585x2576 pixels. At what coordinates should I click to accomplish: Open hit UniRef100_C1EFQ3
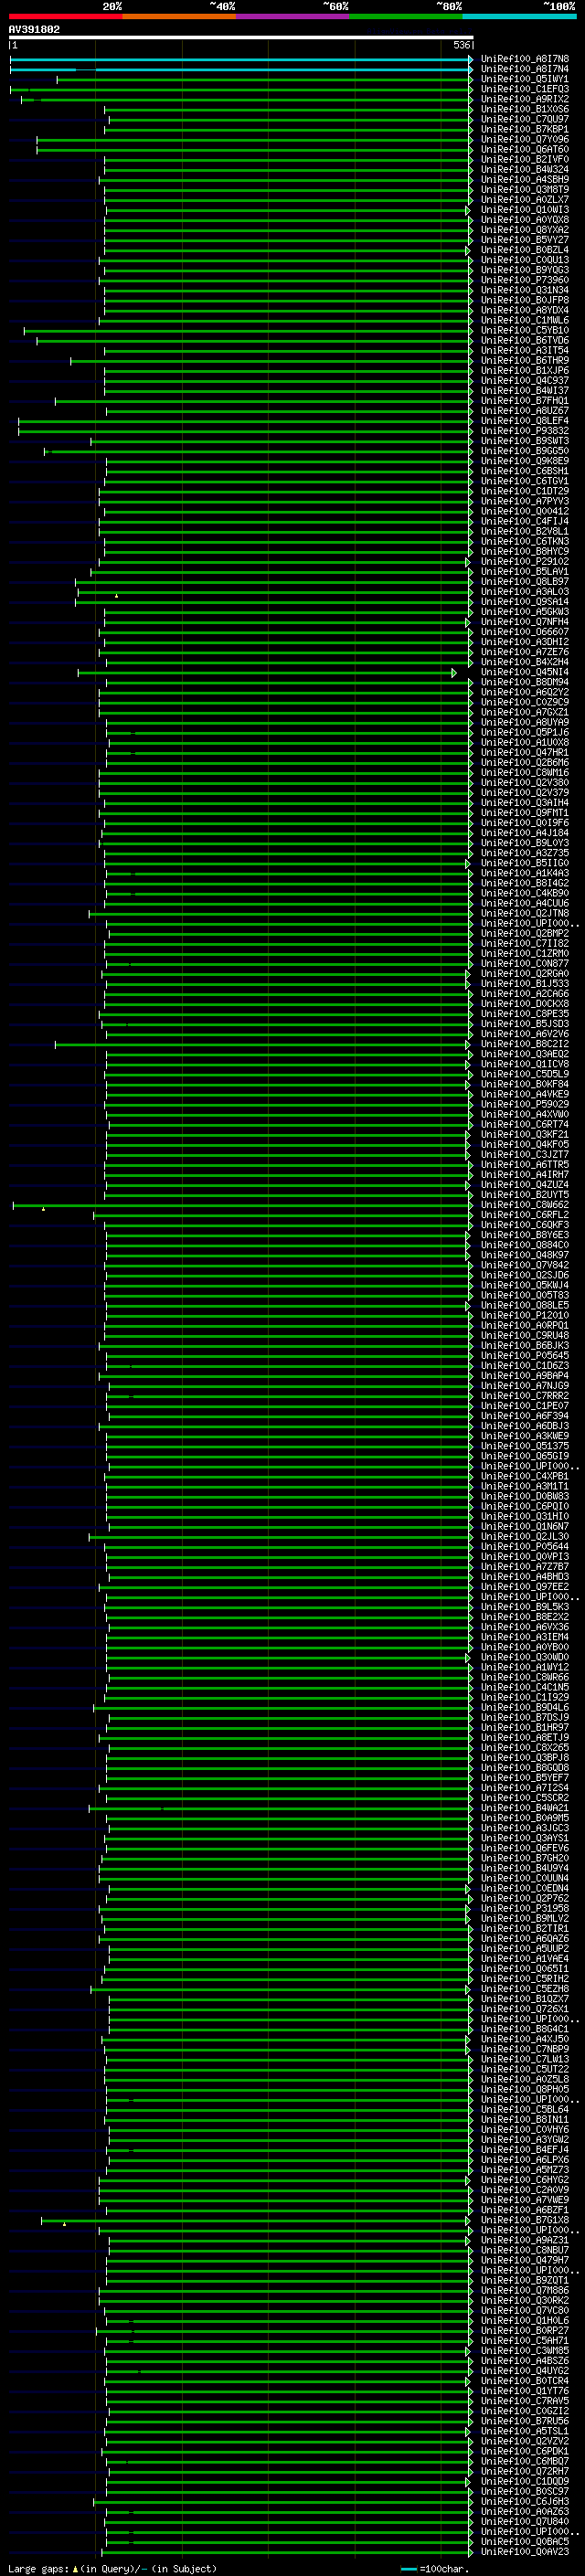tap(525, 89)
